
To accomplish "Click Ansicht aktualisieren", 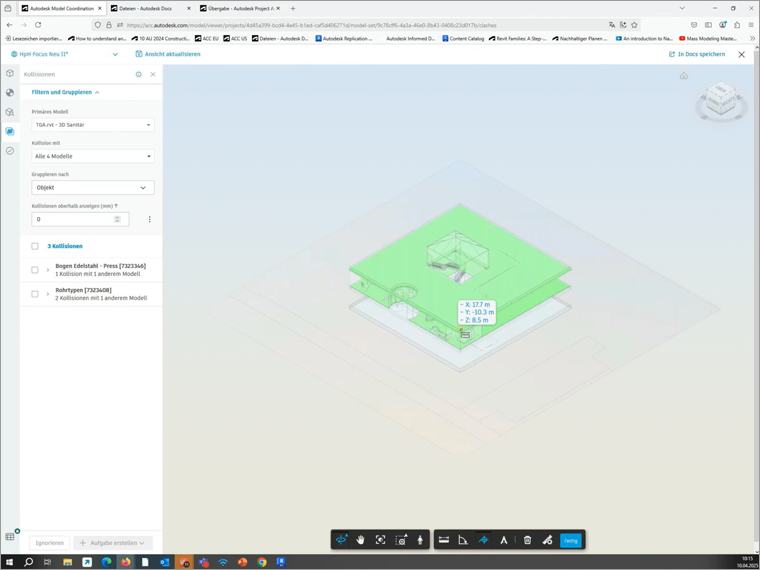I will coord(168,54).
